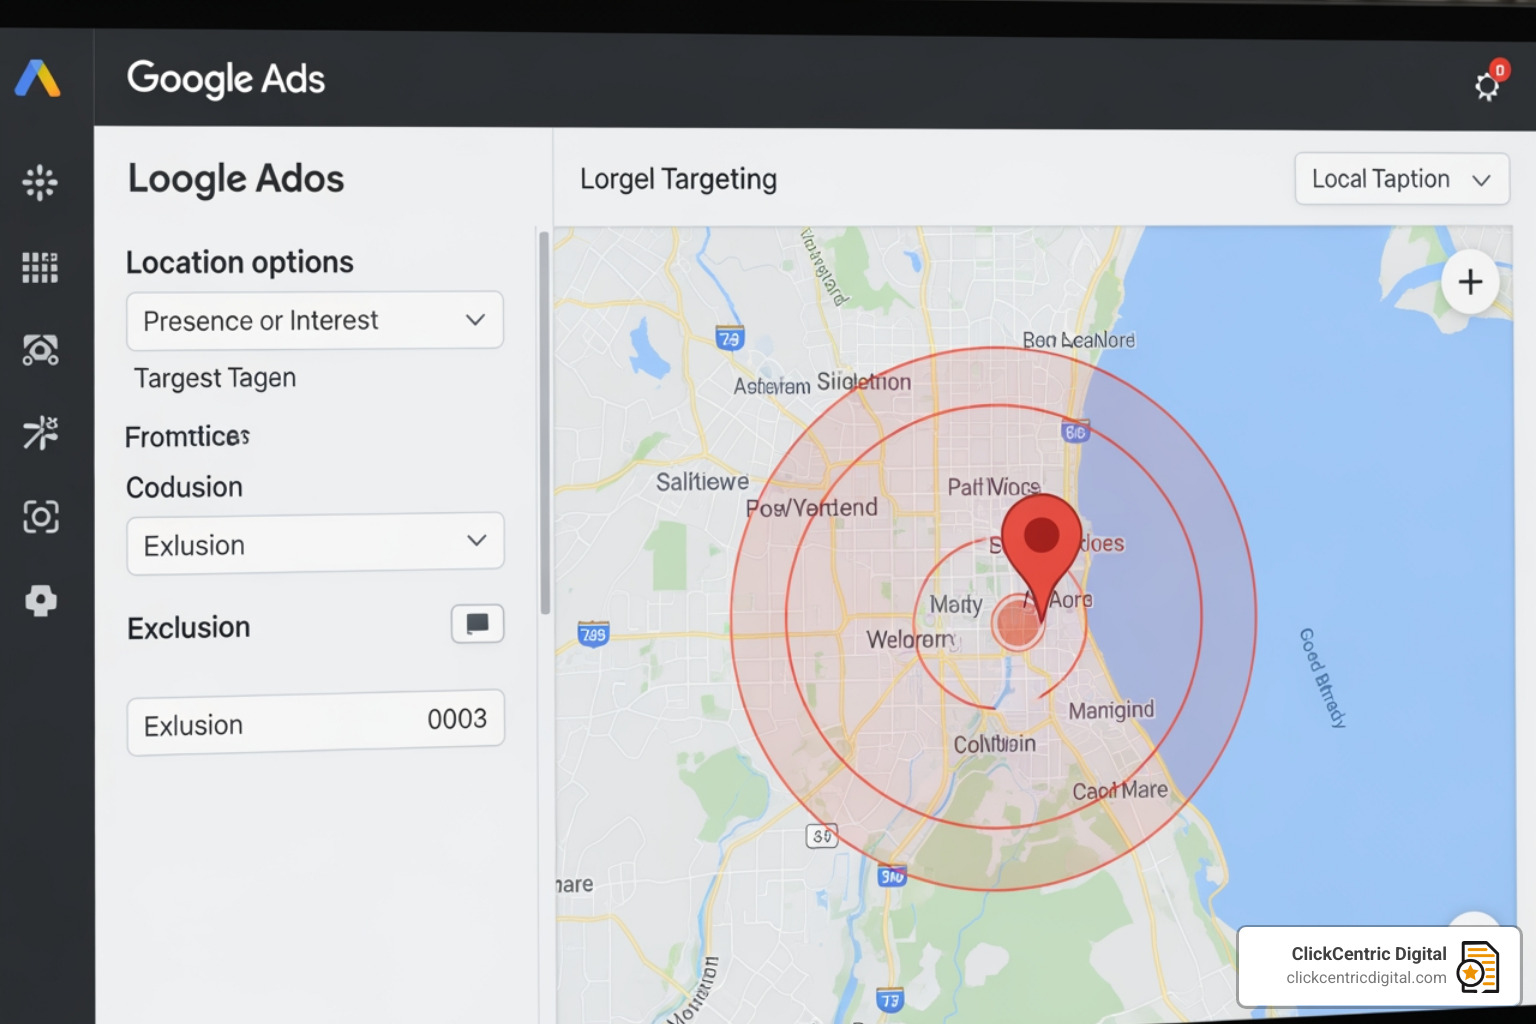Viewport: 1536px width, 1024px height.
Task: Click the Welorern map label
Action: click(x=910, y=639)
